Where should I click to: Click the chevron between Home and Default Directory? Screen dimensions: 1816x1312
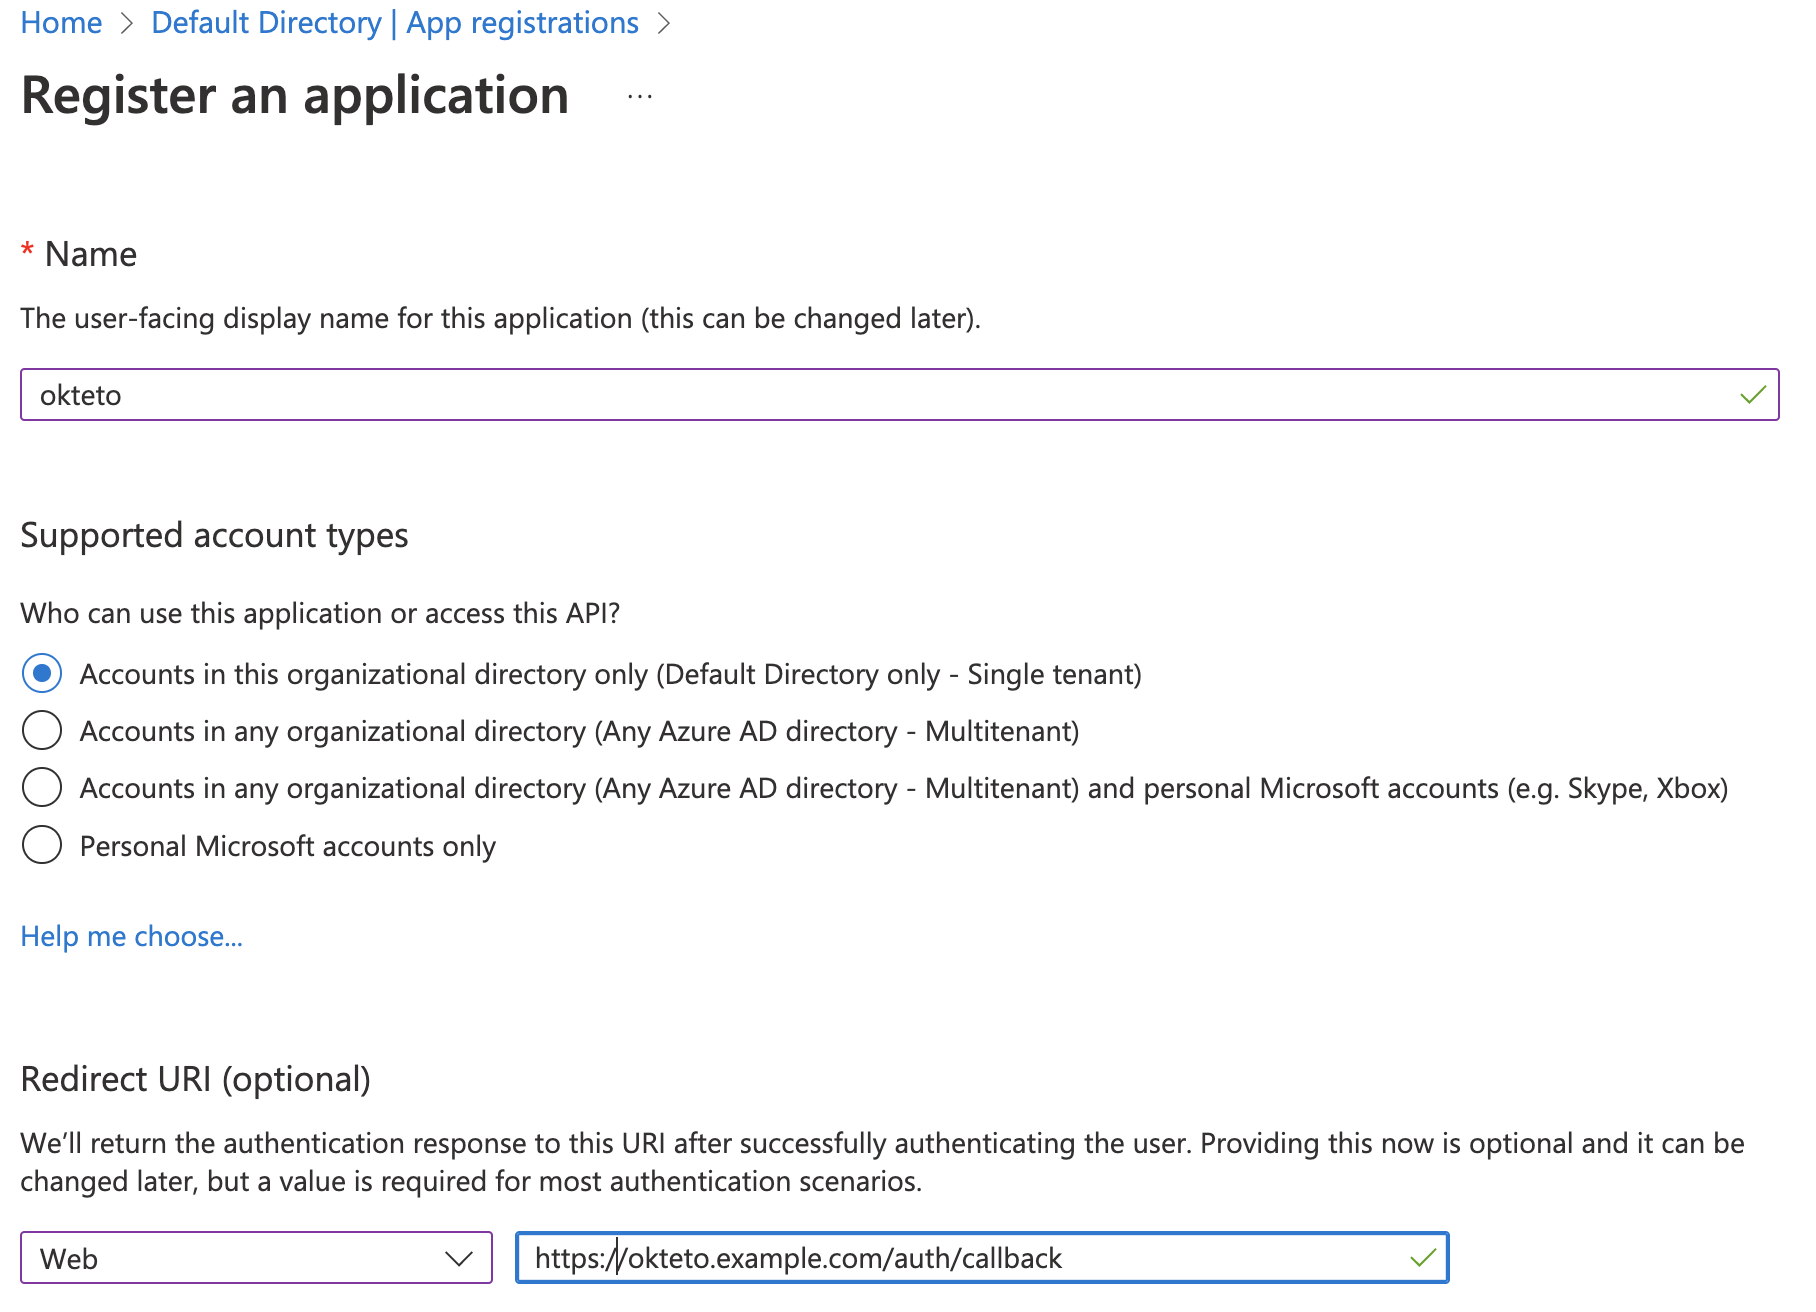(x=125, y=22)
